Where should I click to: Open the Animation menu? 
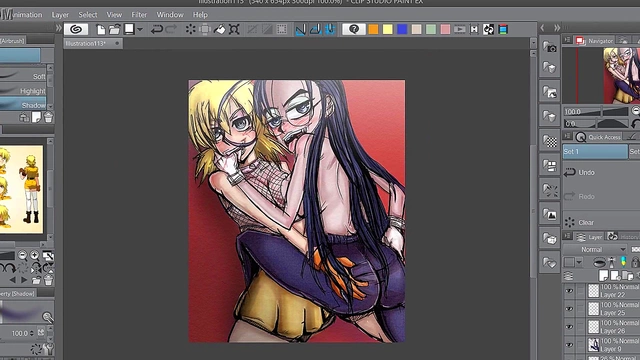pos(27,15)
